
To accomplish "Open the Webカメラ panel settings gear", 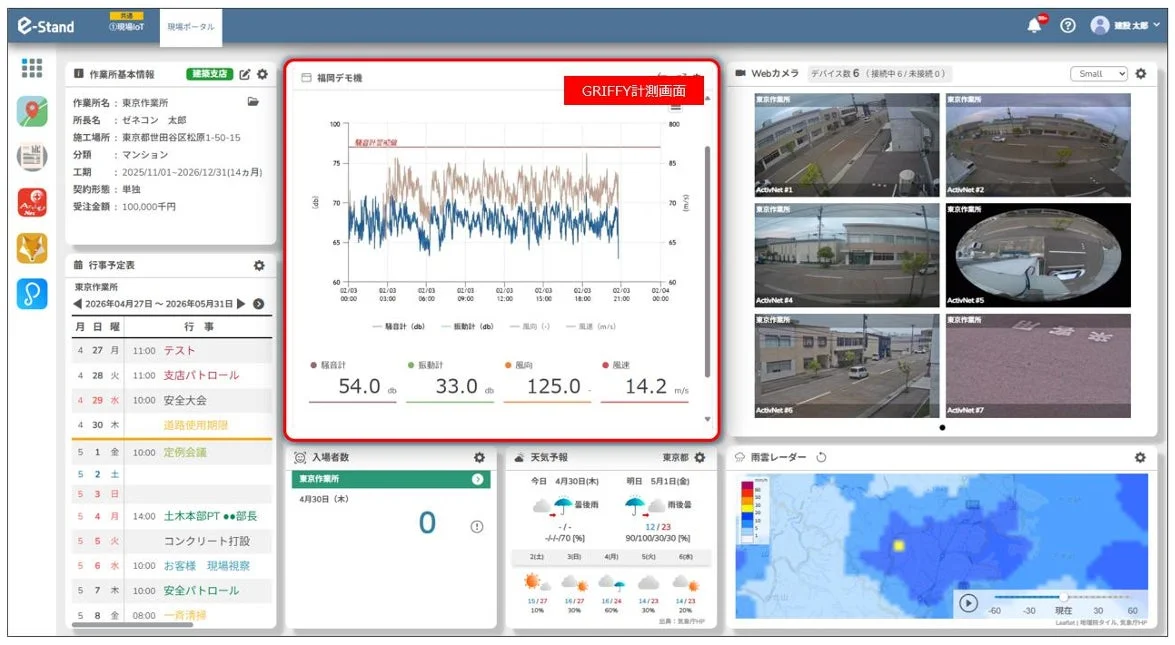I will click(1141, 73).
